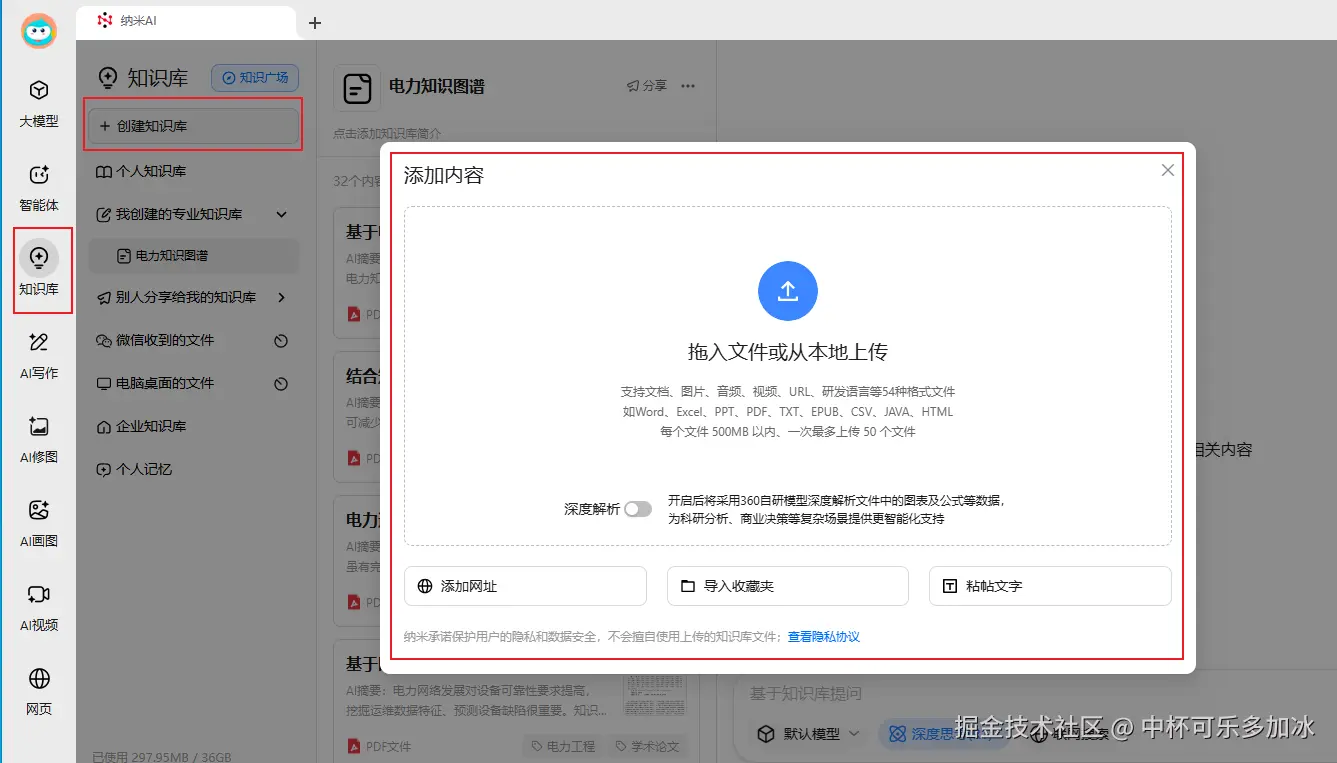Image resolution: width=1337 pixels, height=763 pixels.
Task: Open the 网页 sidebar section
Action: (x=39, y=692)
